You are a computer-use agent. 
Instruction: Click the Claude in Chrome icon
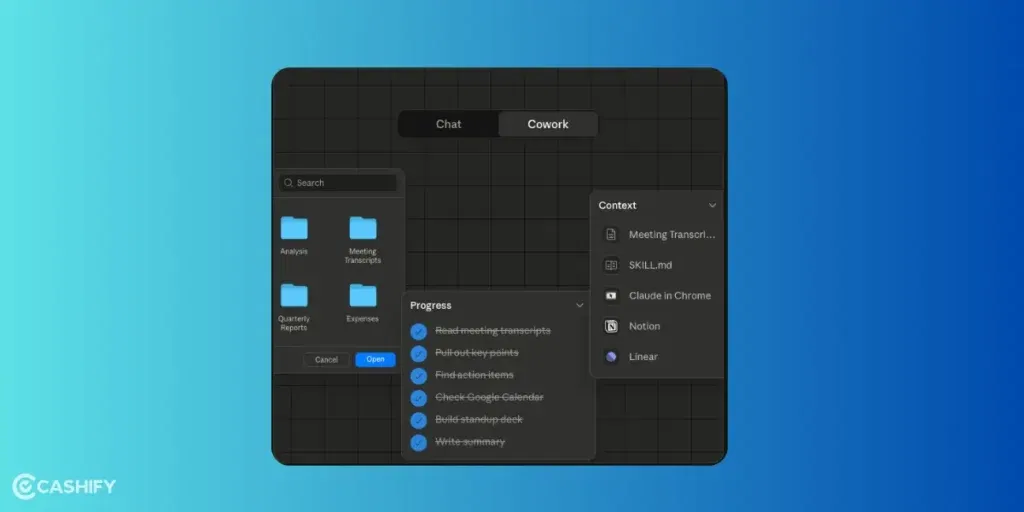(611, 296)
